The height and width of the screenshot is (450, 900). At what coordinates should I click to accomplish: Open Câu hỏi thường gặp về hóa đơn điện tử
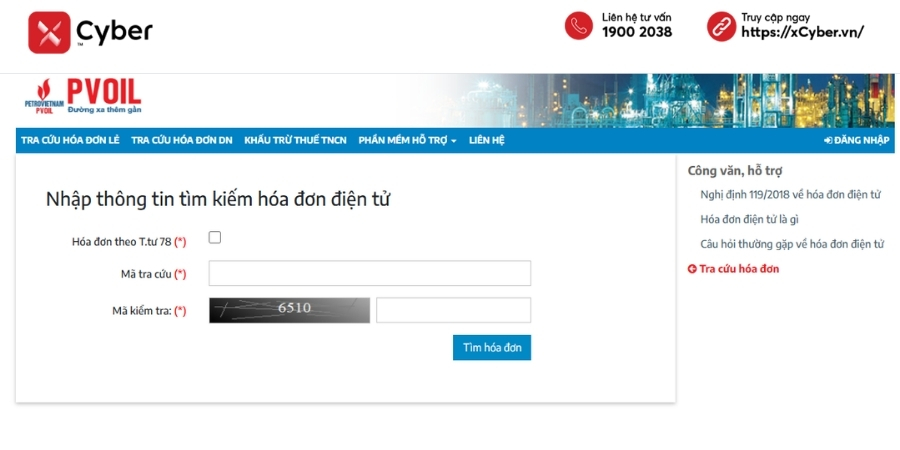tap(792, 244)
